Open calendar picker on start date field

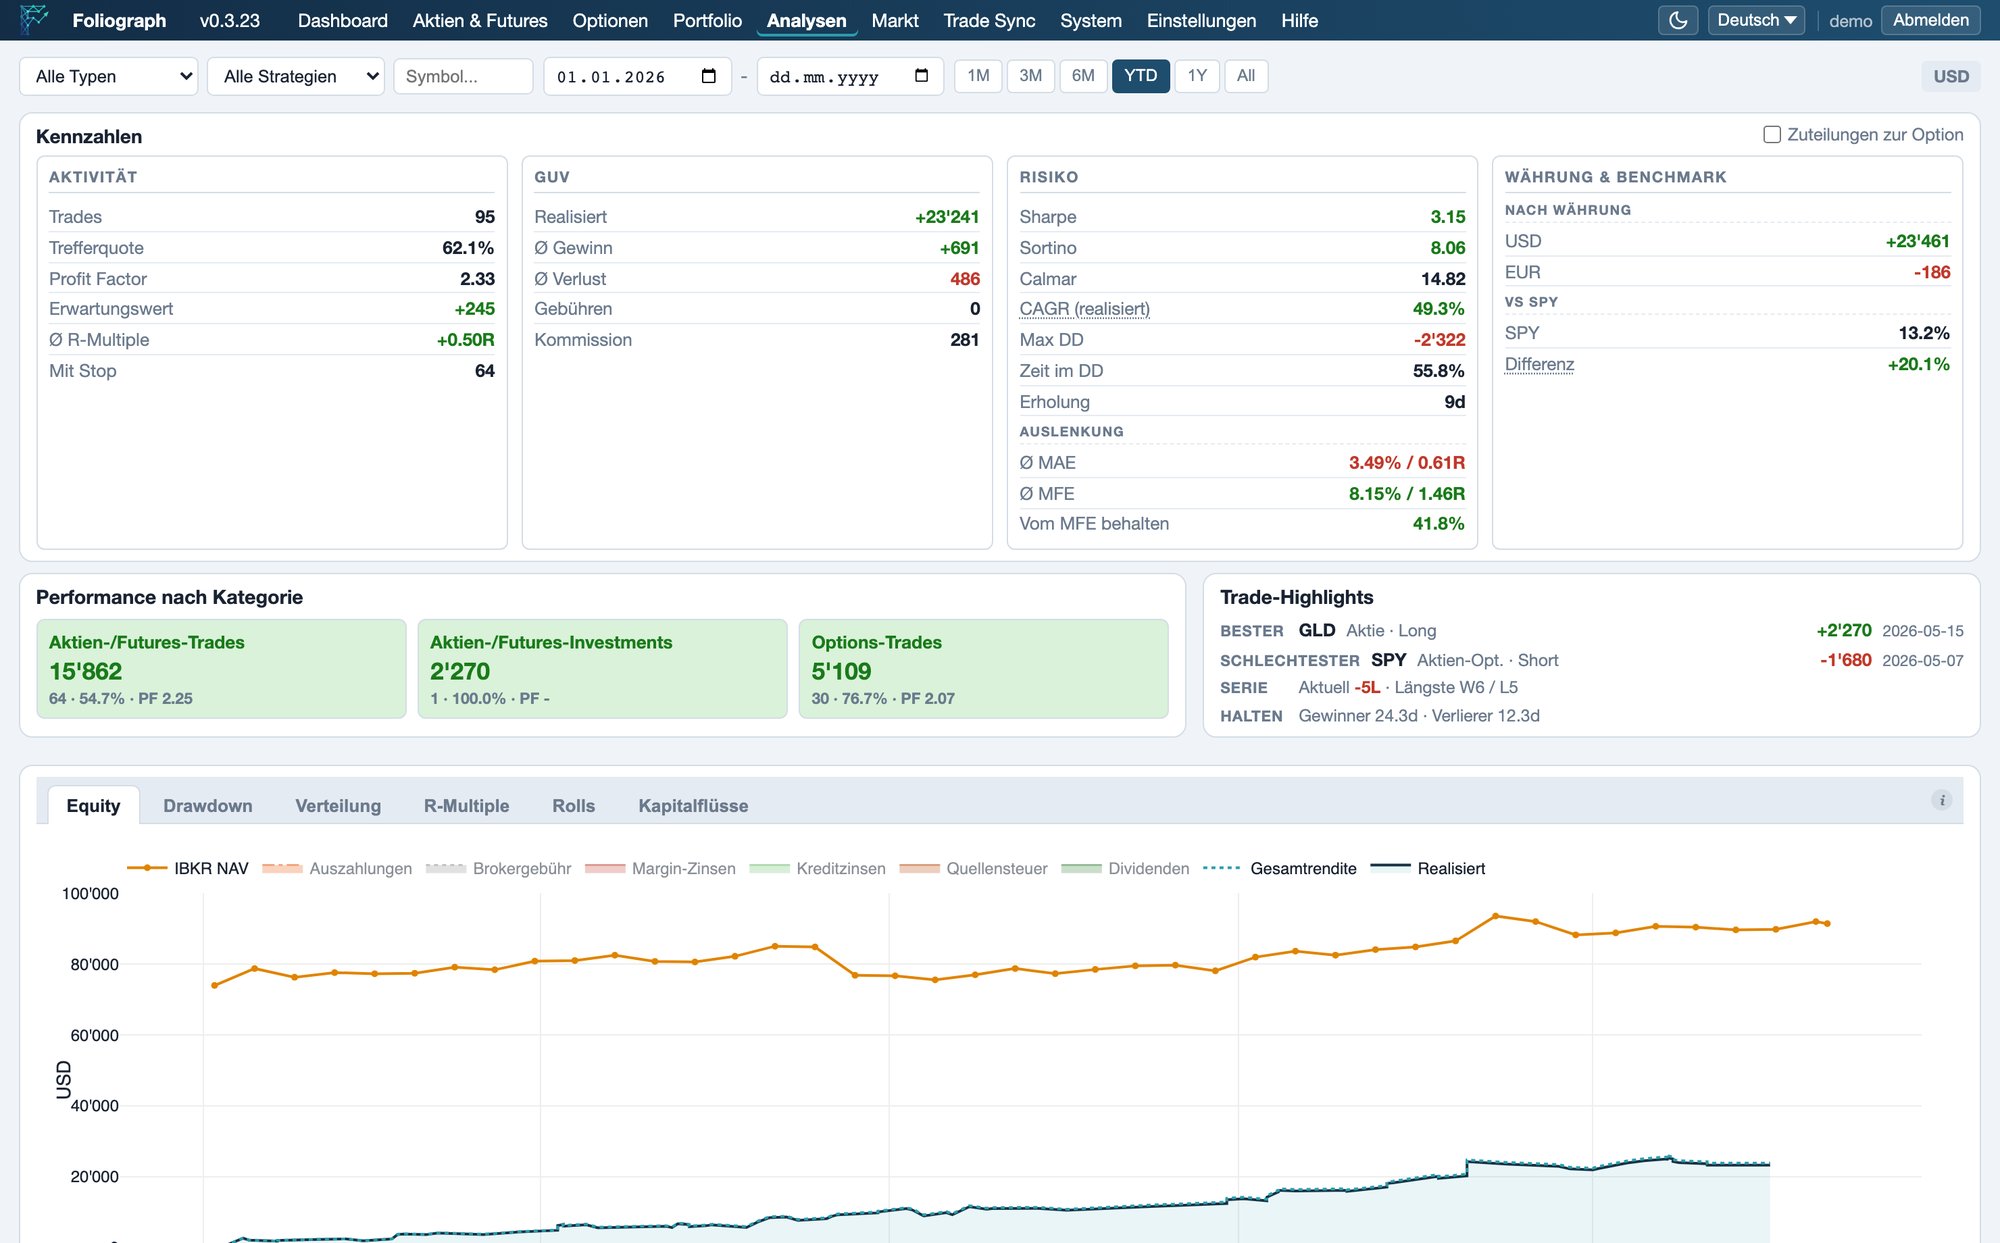[709, 76]
